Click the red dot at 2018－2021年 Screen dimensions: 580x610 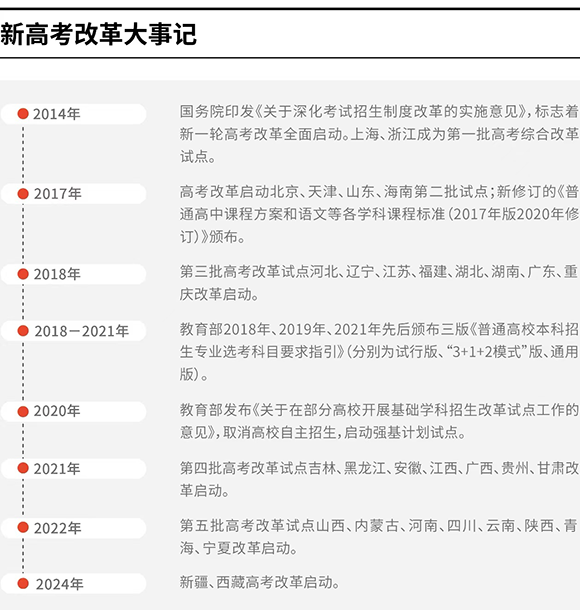23,331
